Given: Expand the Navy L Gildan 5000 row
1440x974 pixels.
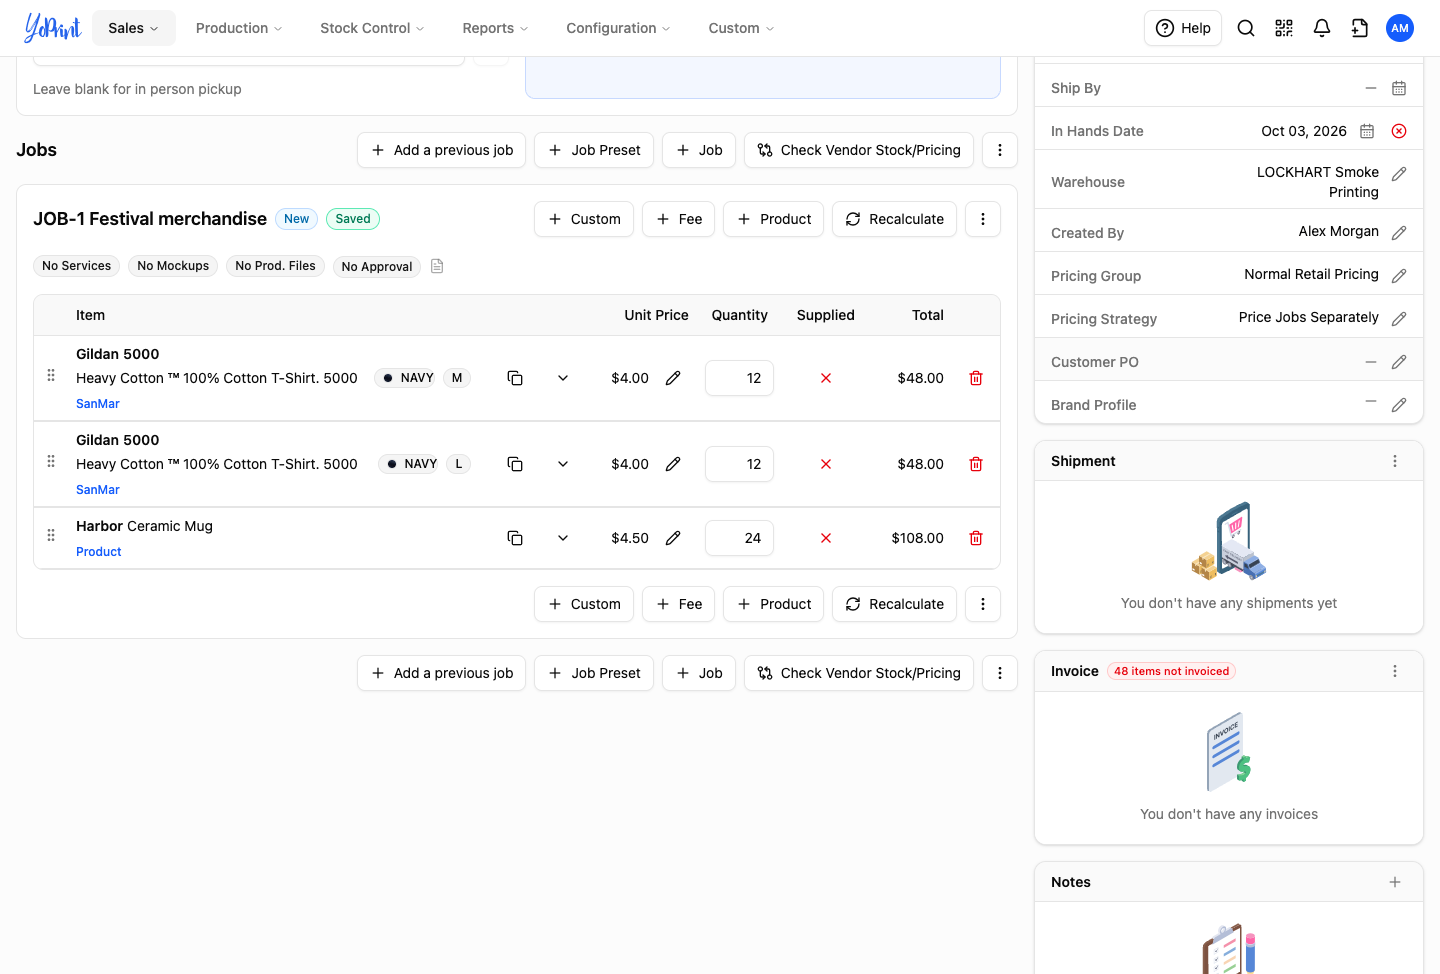Looking at the screenshot, I should click(x=563, y=464).
